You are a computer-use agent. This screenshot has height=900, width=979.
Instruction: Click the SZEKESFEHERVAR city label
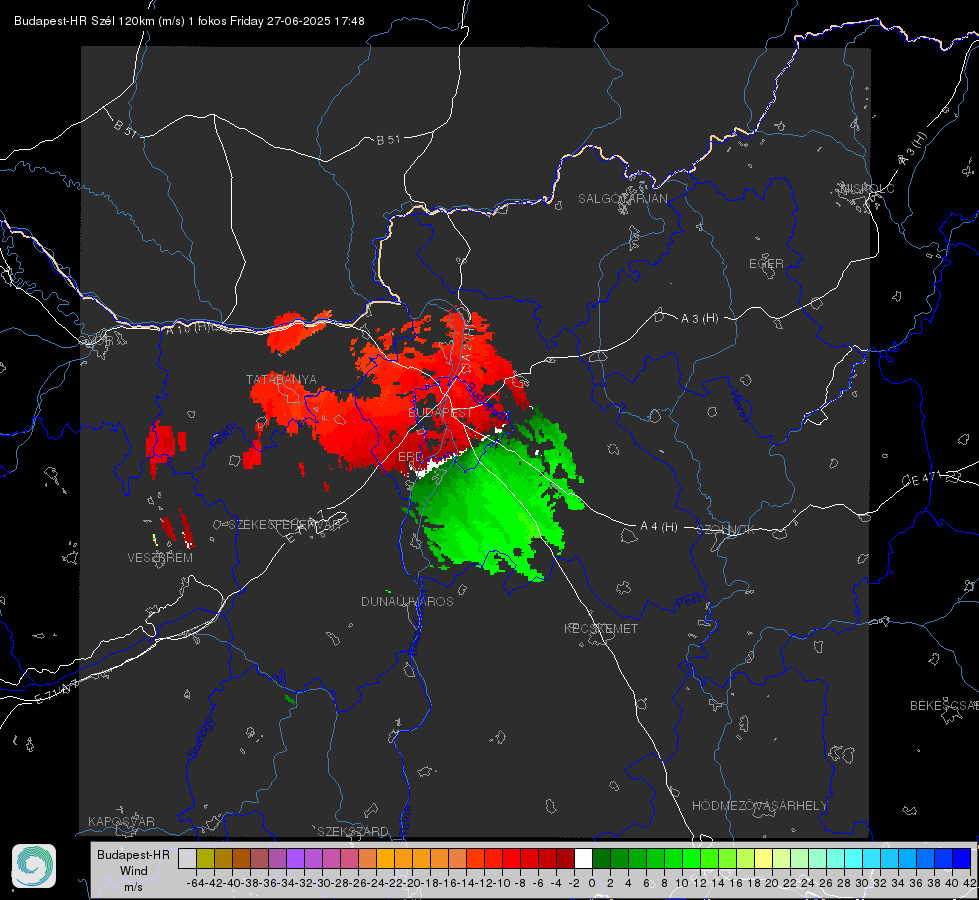click(x=285, y=525)
